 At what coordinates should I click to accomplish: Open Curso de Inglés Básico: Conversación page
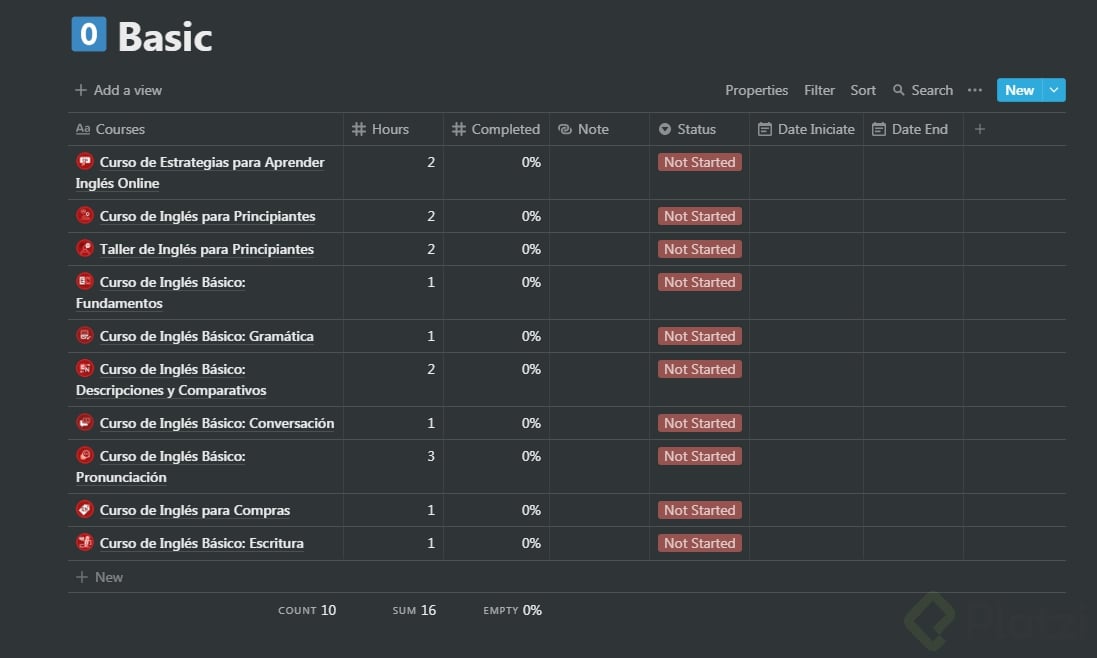click(x=216, y=423)
